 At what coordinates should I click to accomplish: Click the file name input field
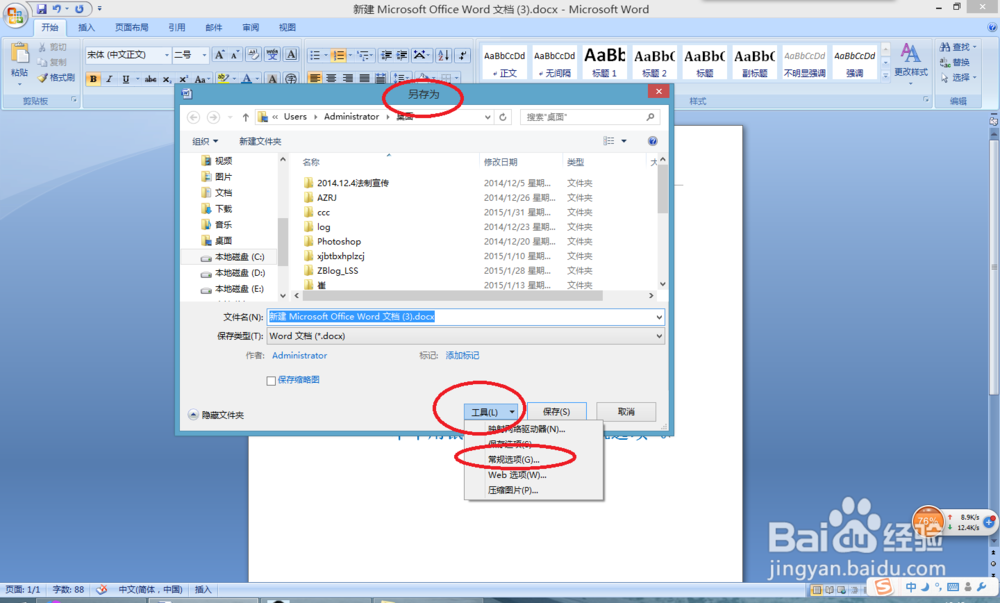tap(466, 317)
